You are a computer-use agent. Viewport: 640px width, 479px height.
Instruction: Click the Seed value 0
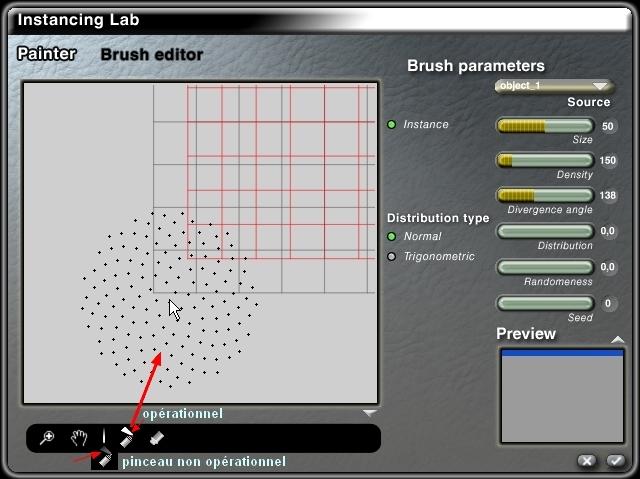[608, 304]
